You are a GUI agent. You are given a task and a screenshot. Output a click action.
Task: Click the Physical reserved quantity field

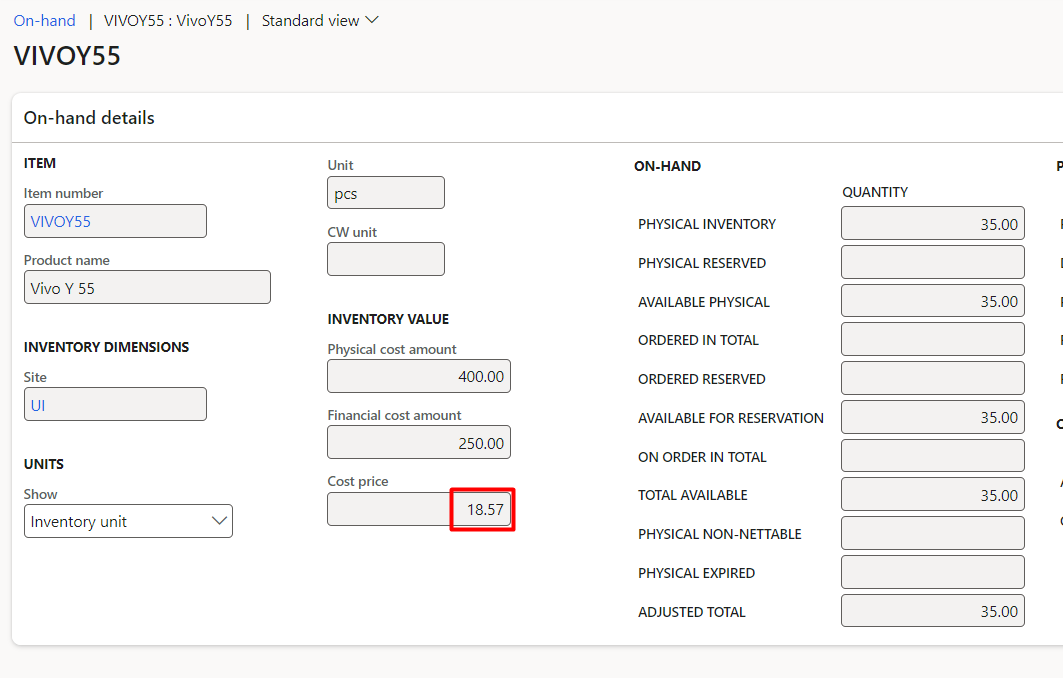pos(932,262)
